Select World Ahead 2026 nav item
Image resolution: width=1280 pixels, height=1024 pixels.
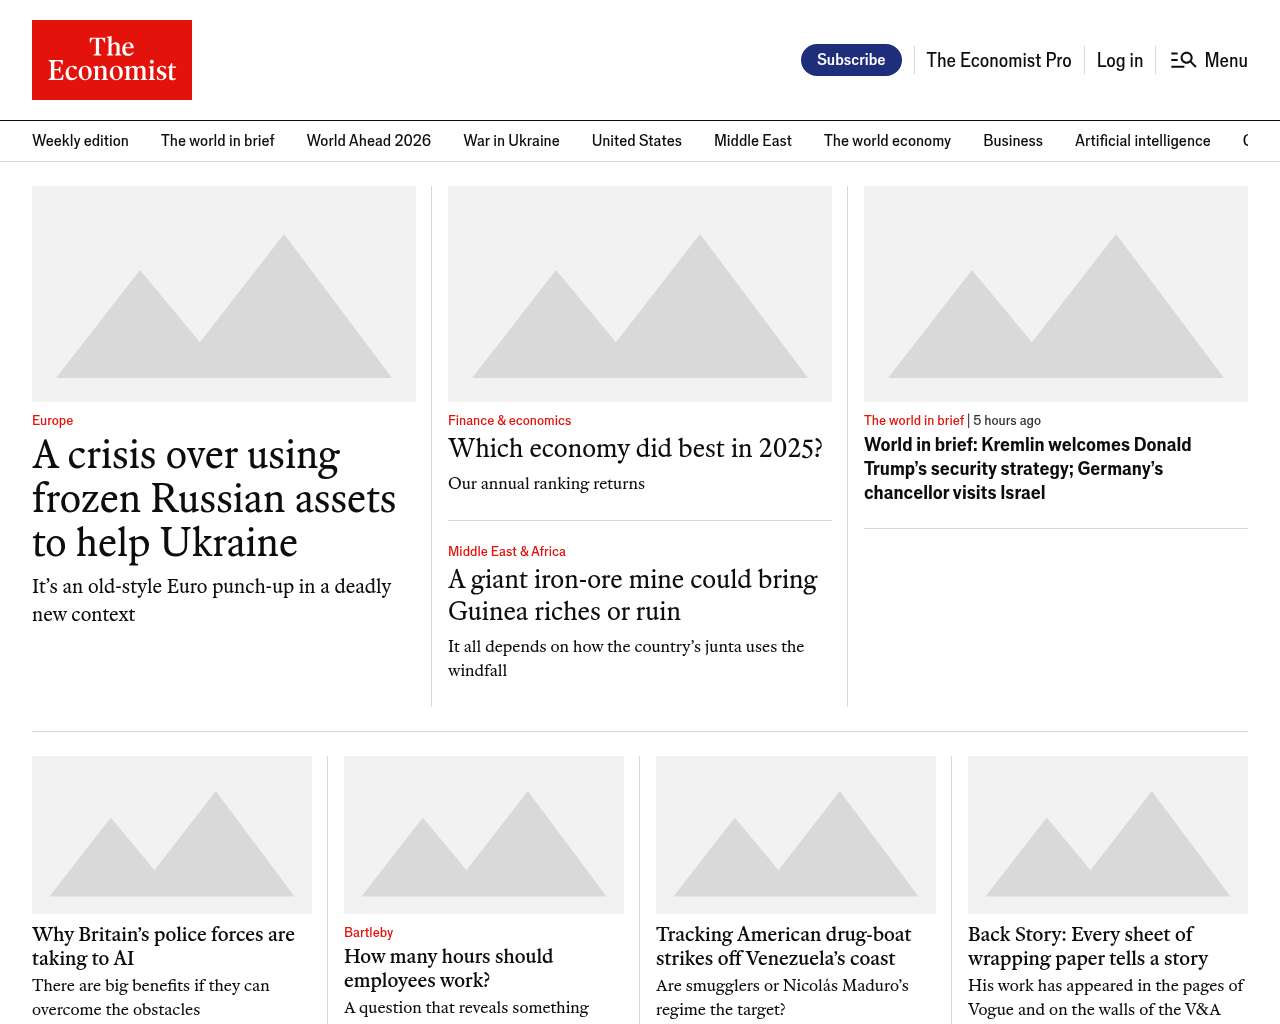(368, 141)
